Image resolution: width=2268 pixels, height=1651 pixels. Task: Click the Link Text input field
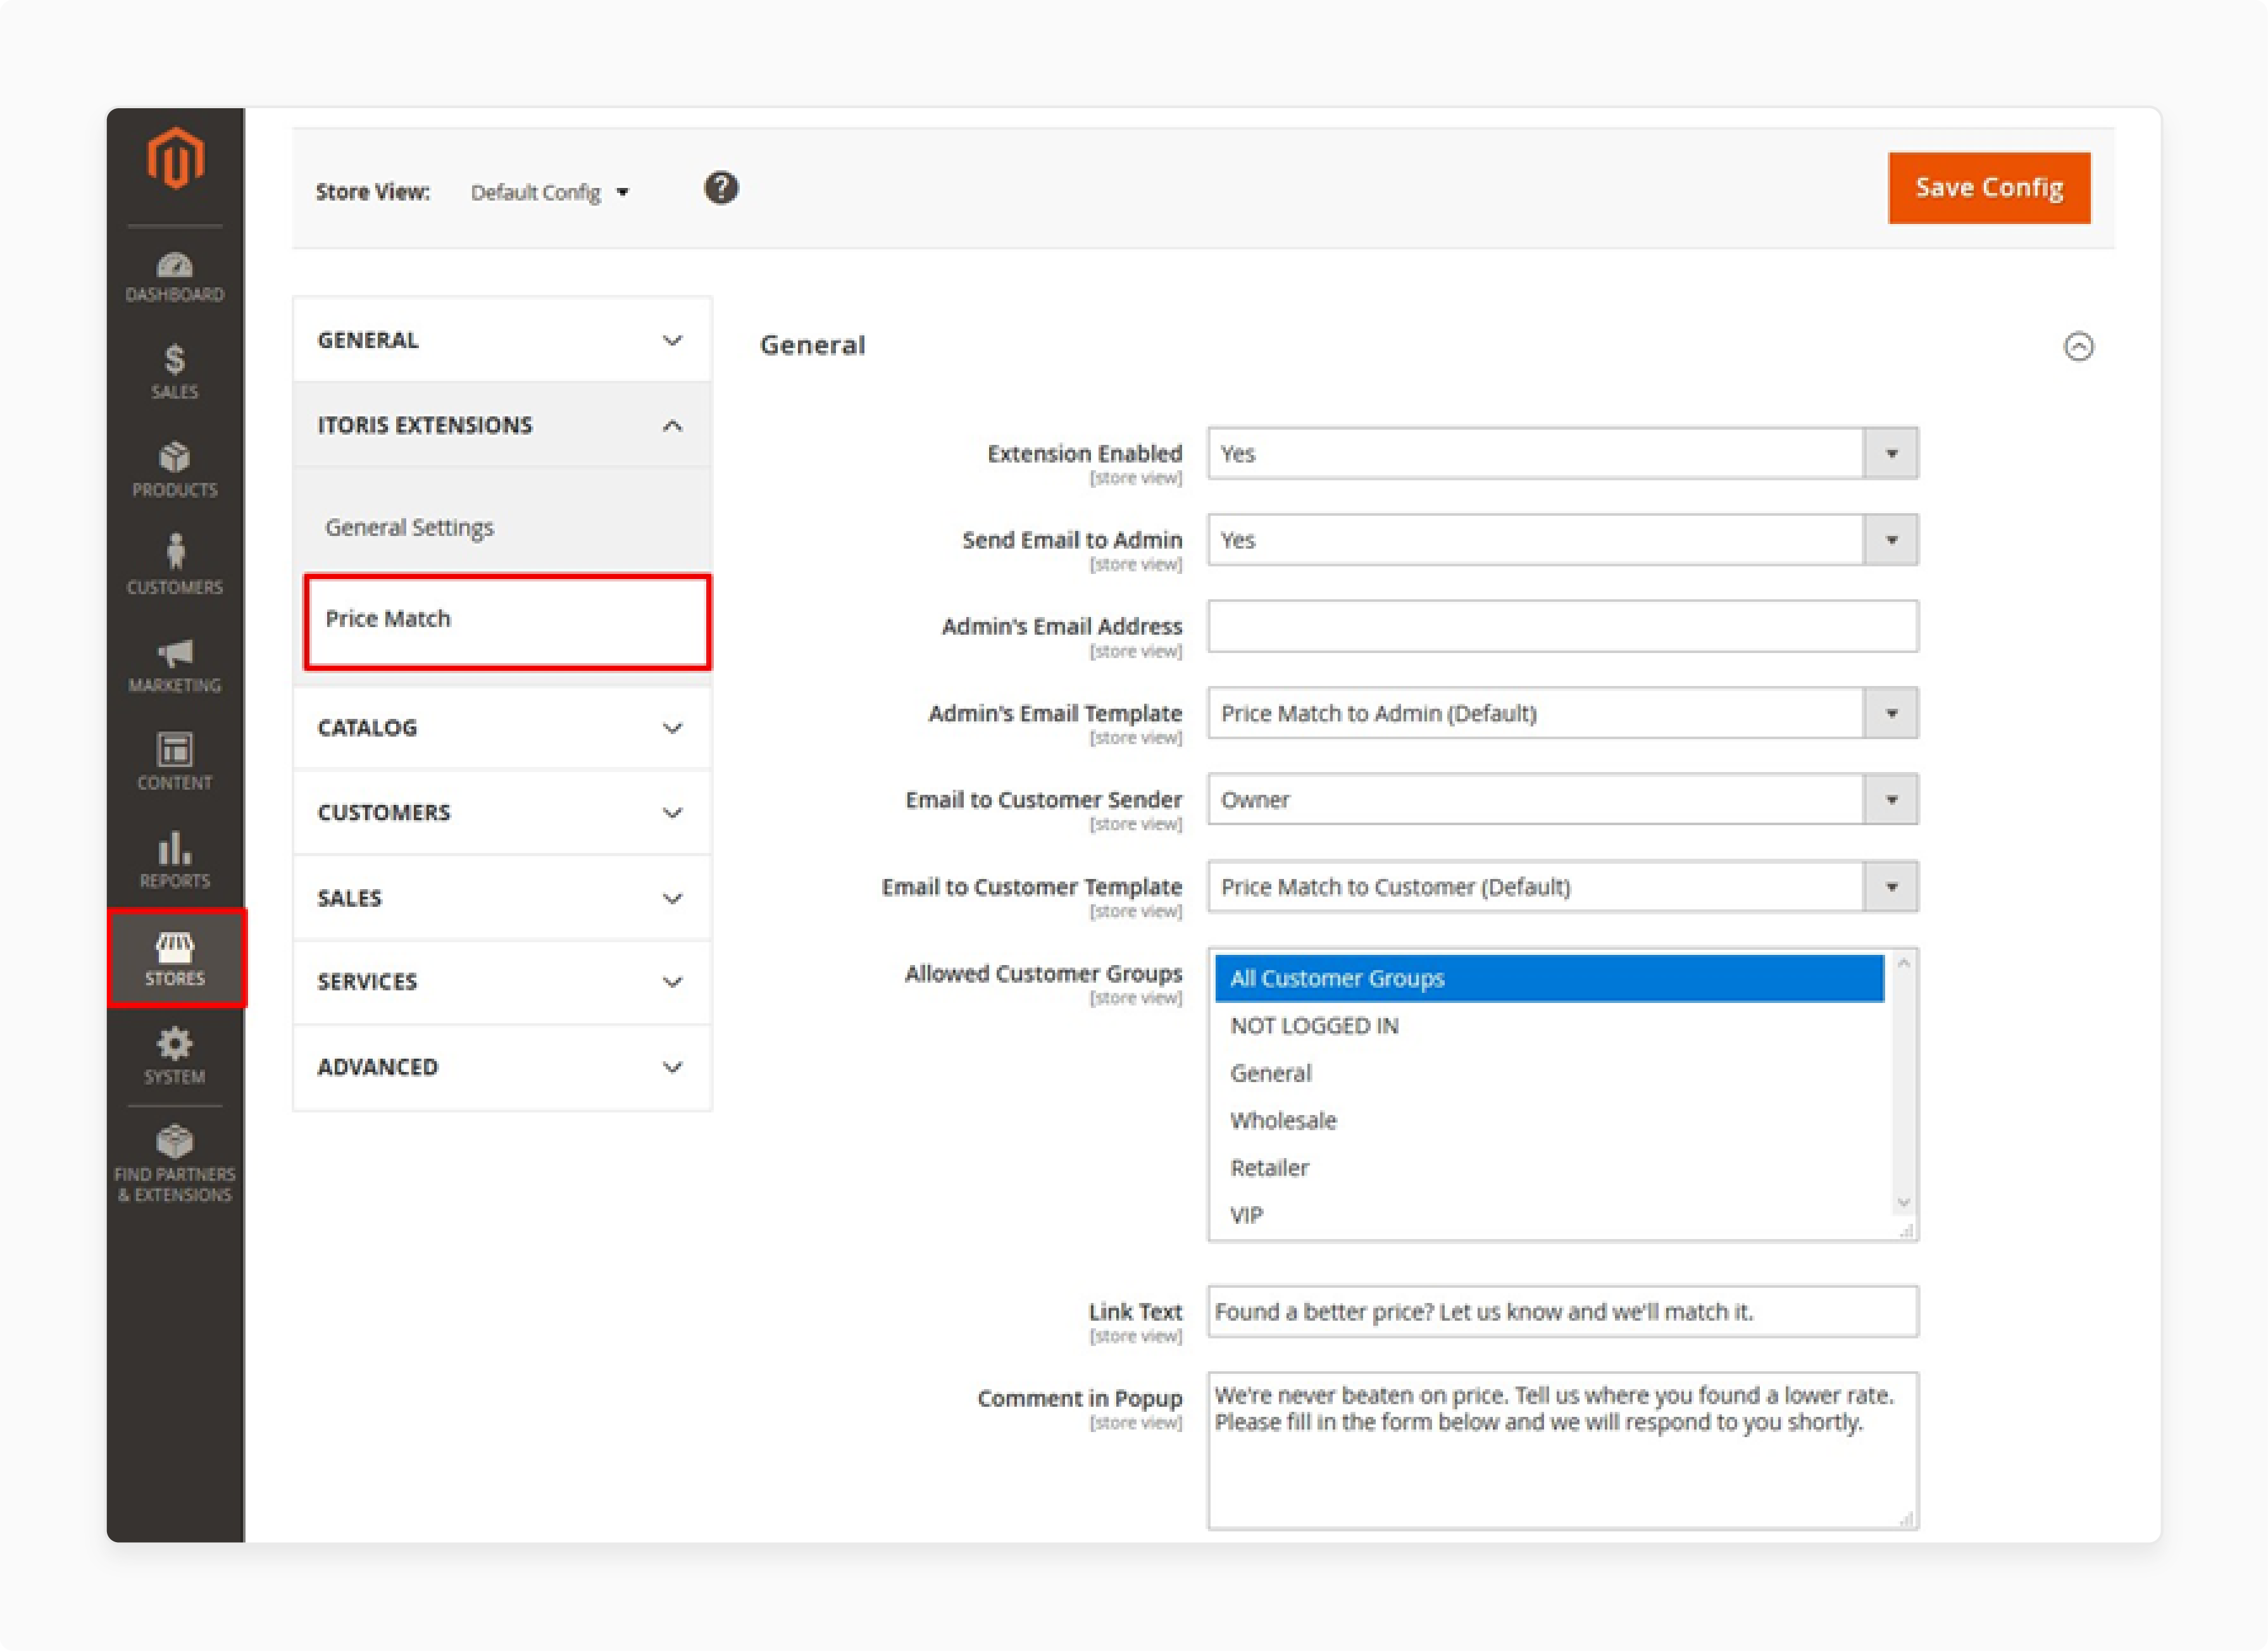coord(1562,1311)
